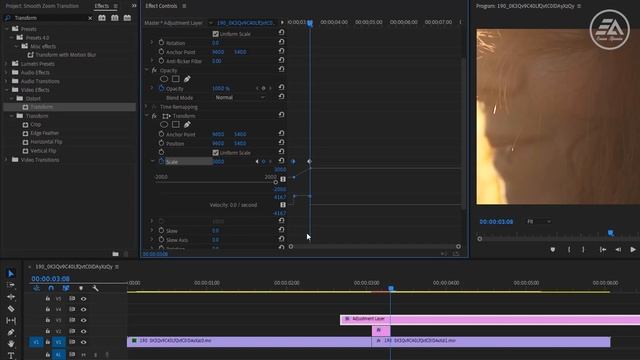The width and height of the screenshot is (640, 360).
Task: Open the Effect Controls panel tab
Action: coord(161,6)
